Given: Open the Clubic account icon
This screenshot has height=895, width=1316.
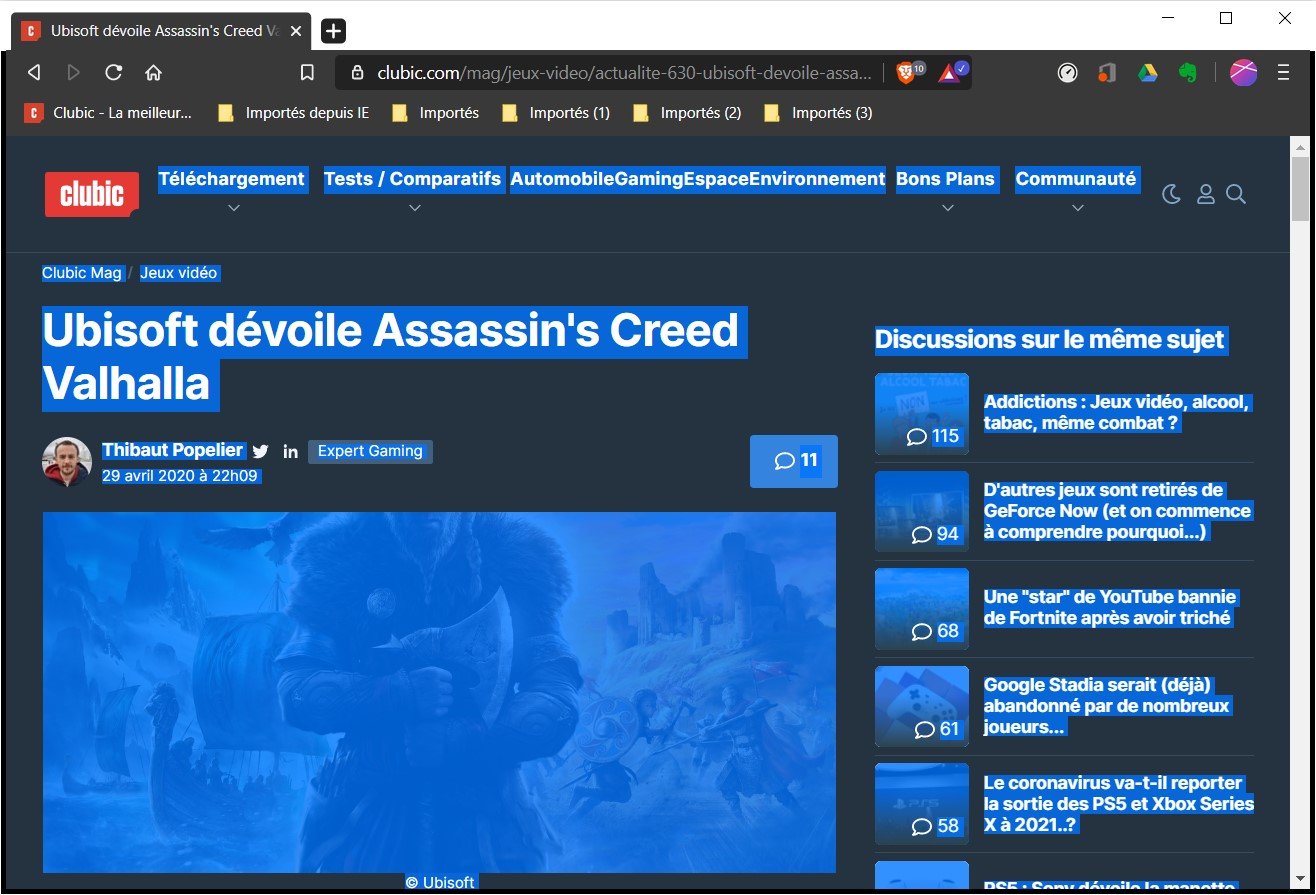Looking at the screenshot, I should coord(1205,195).
